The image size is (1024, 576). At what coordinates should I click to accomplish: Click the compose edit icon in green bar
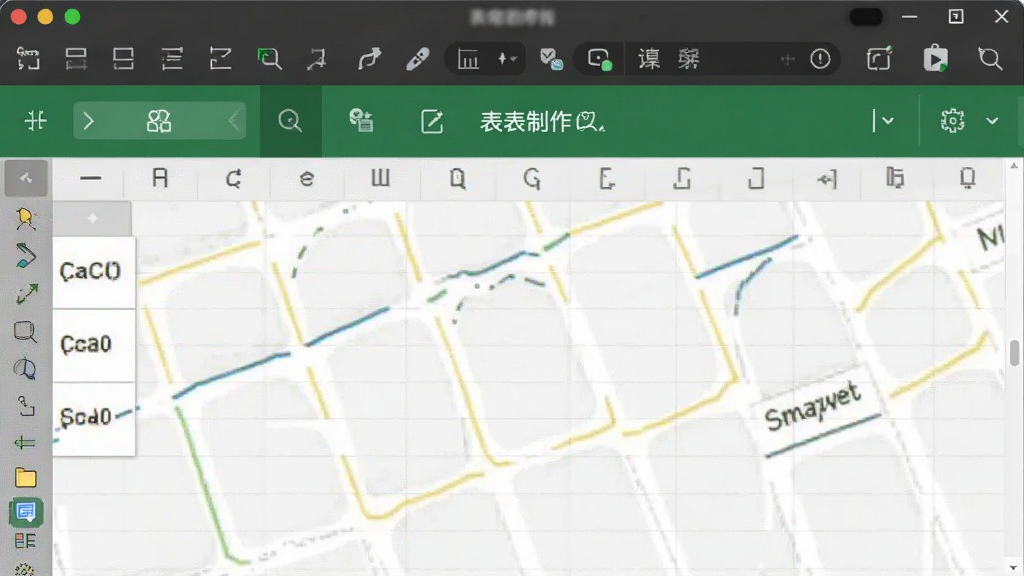432,121
